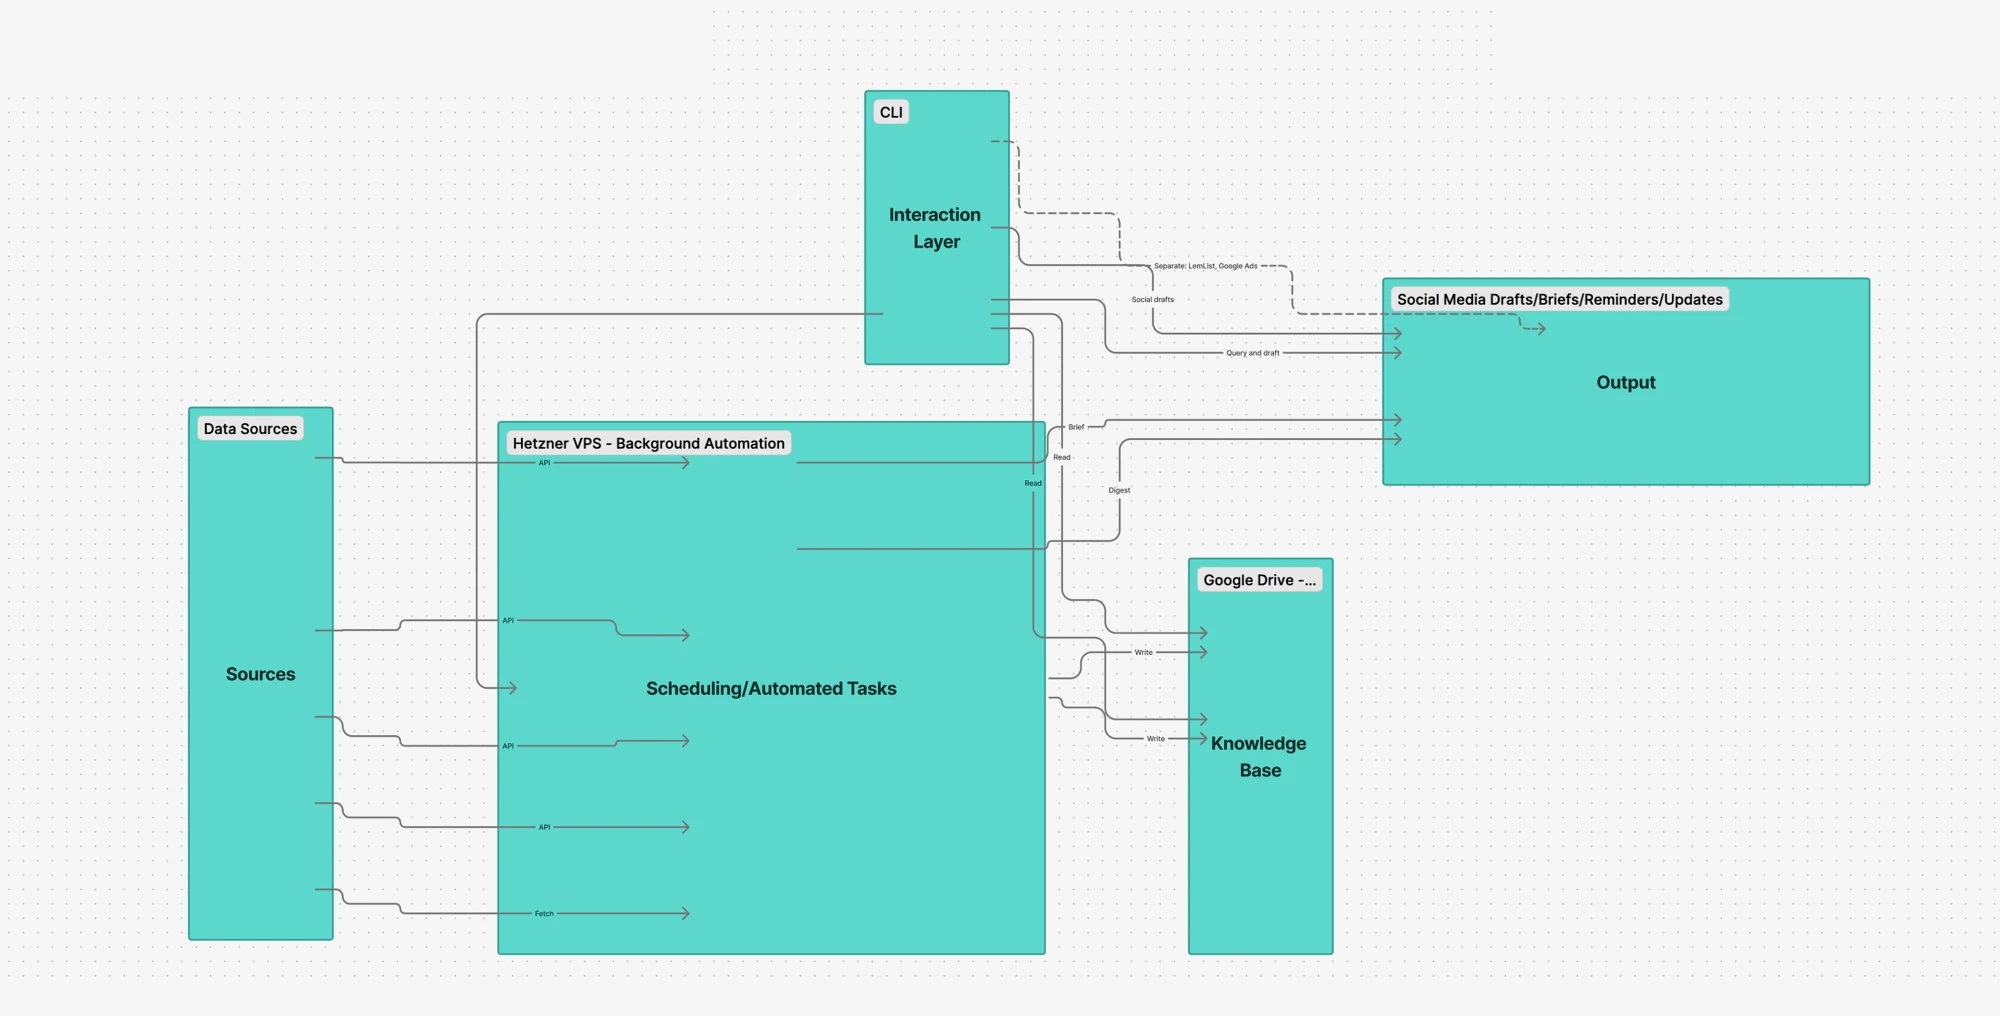Click the 'Fetch' connector label
2000x1016 pixels.
[x=544, y=913]
